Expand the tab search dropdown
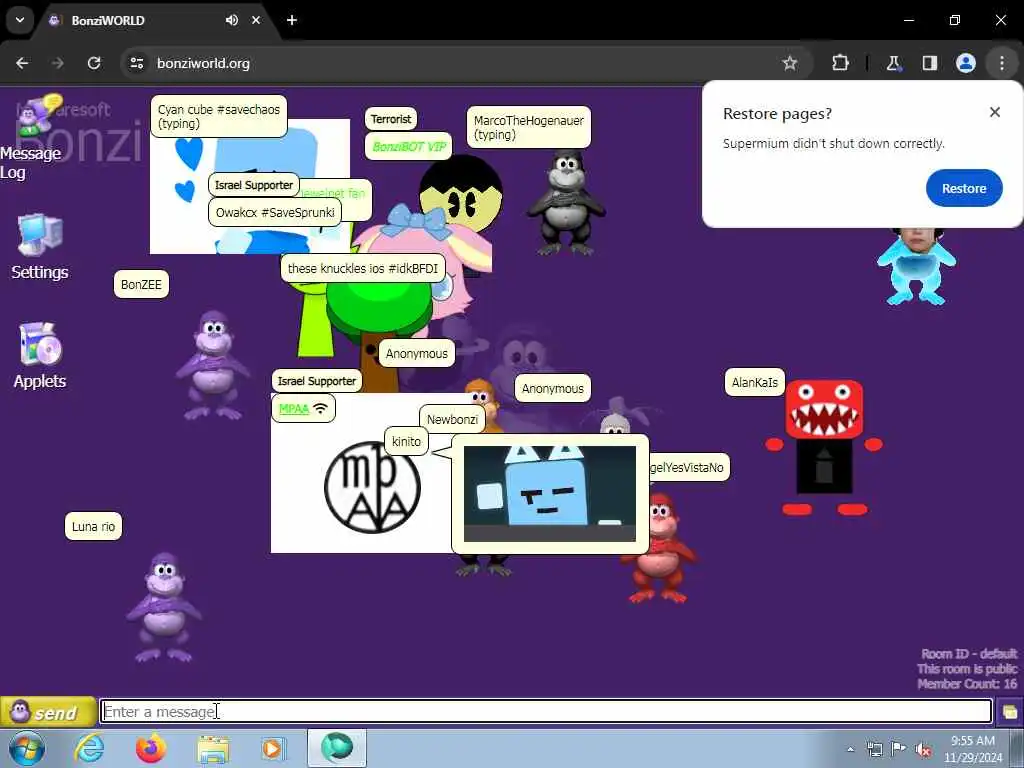 20,20
